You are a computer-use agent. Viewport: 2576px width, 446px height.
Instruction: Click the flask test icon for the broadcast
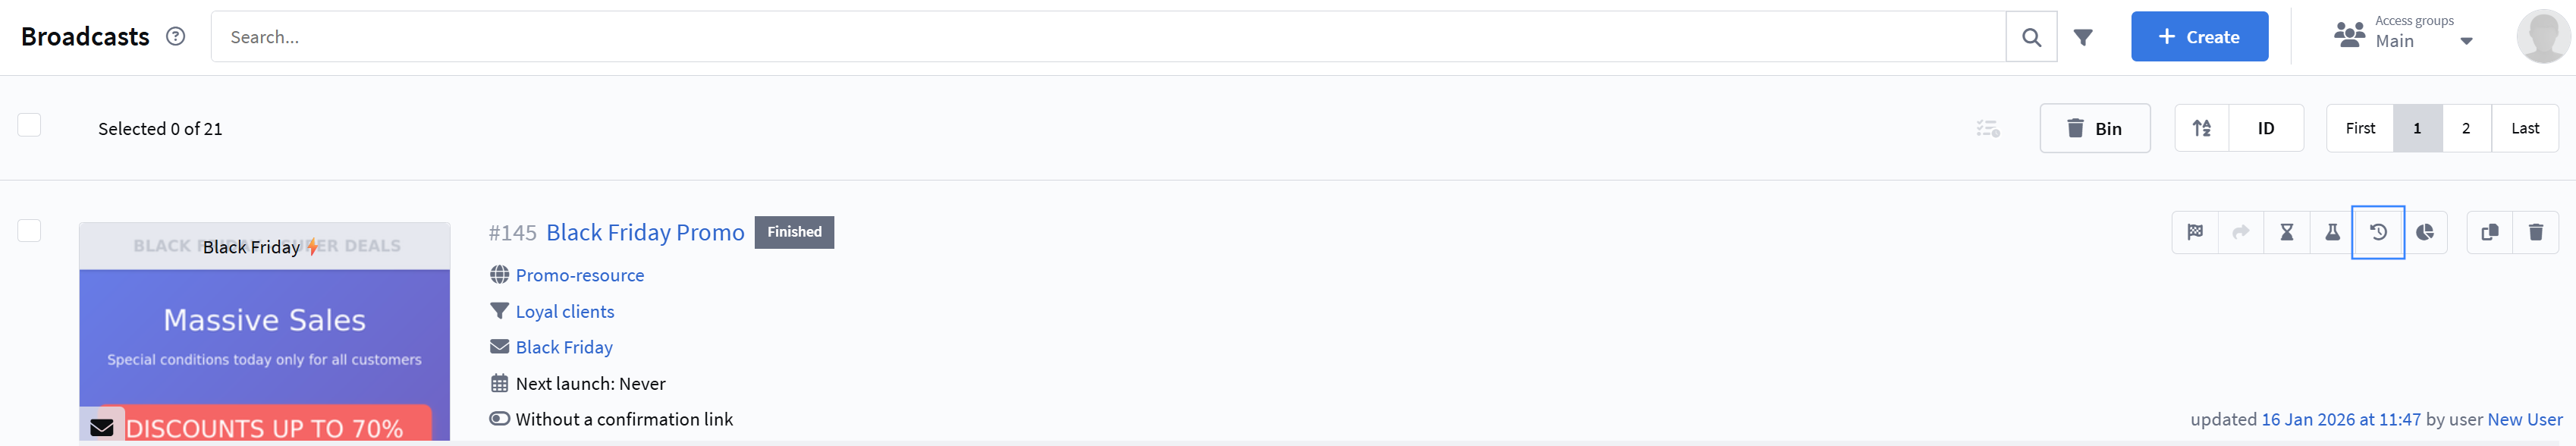pyautogui.click(x=2332, y=232)
